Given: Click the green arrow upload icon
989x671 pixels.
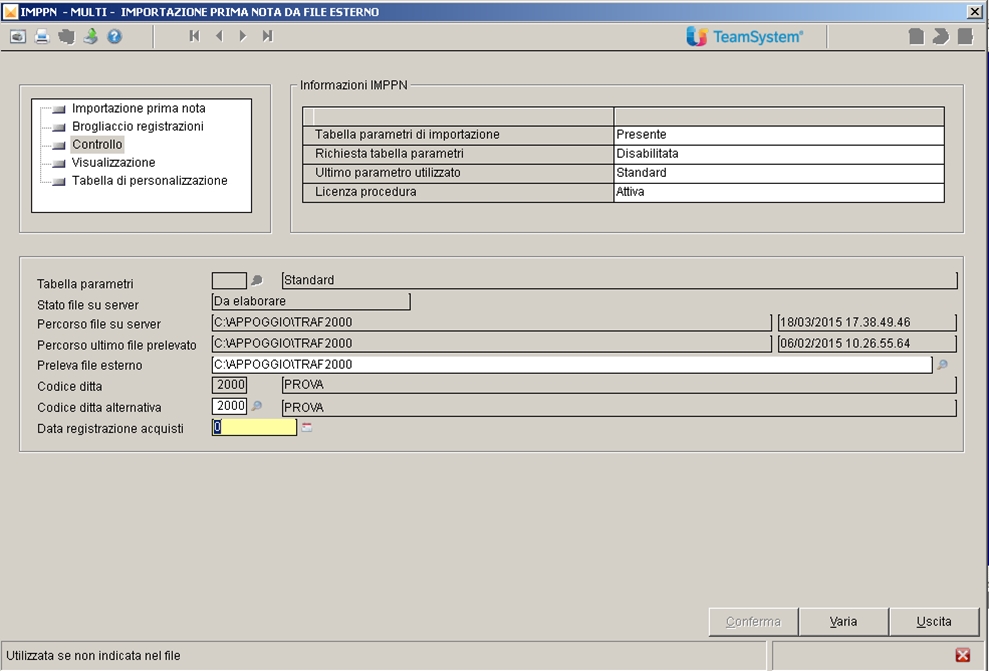Looking at the screenshot, I should click(91, 37).
